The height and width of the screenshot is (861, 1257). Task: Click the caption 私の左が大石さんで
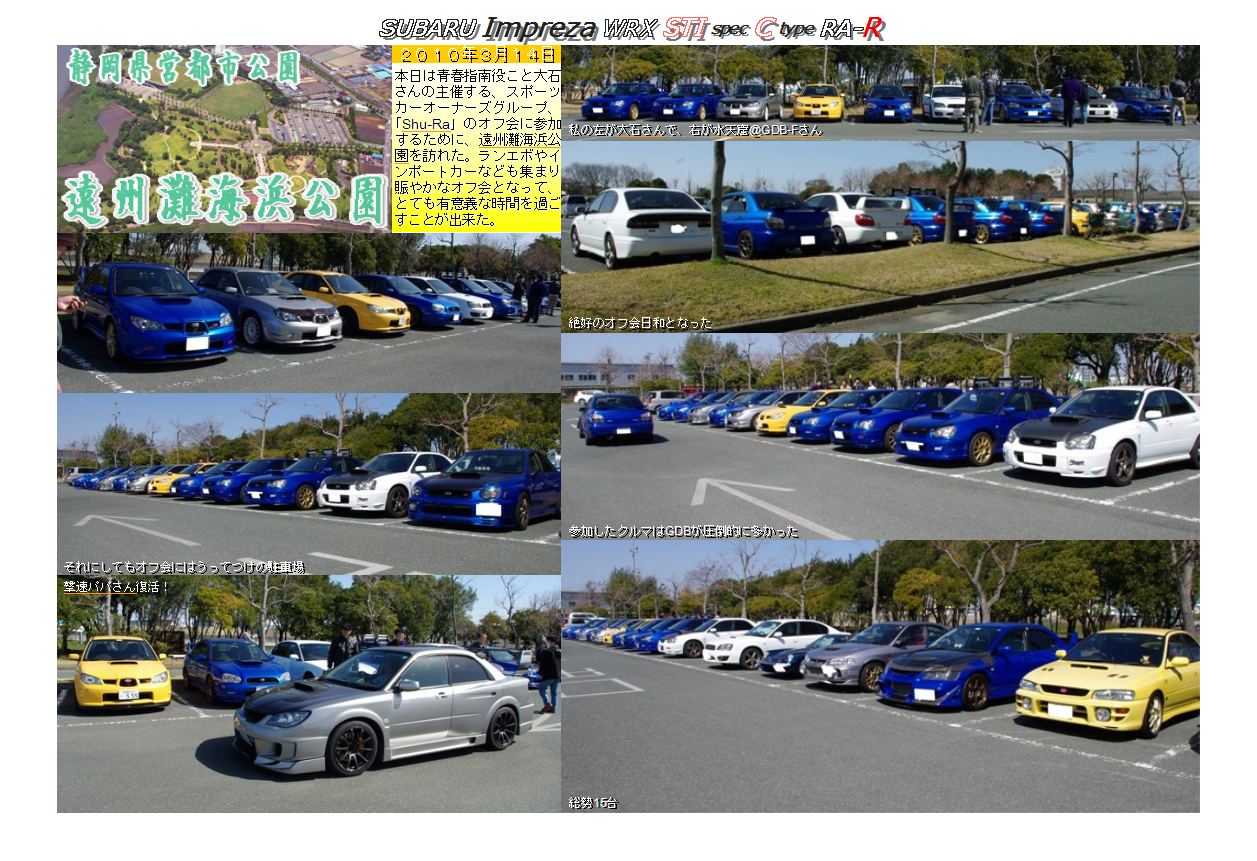[695, 130]
